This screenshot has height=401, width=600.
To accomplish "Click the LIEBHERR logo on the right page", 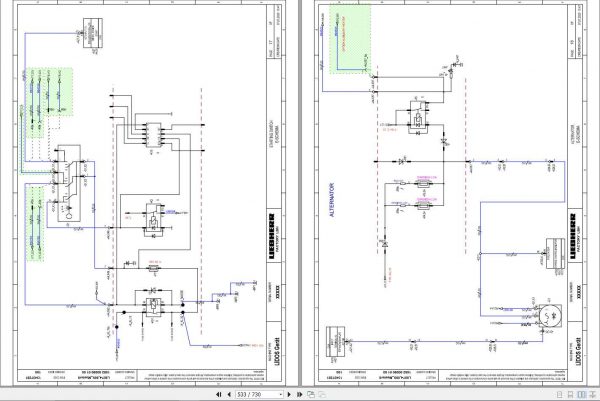I will (572, 236).
